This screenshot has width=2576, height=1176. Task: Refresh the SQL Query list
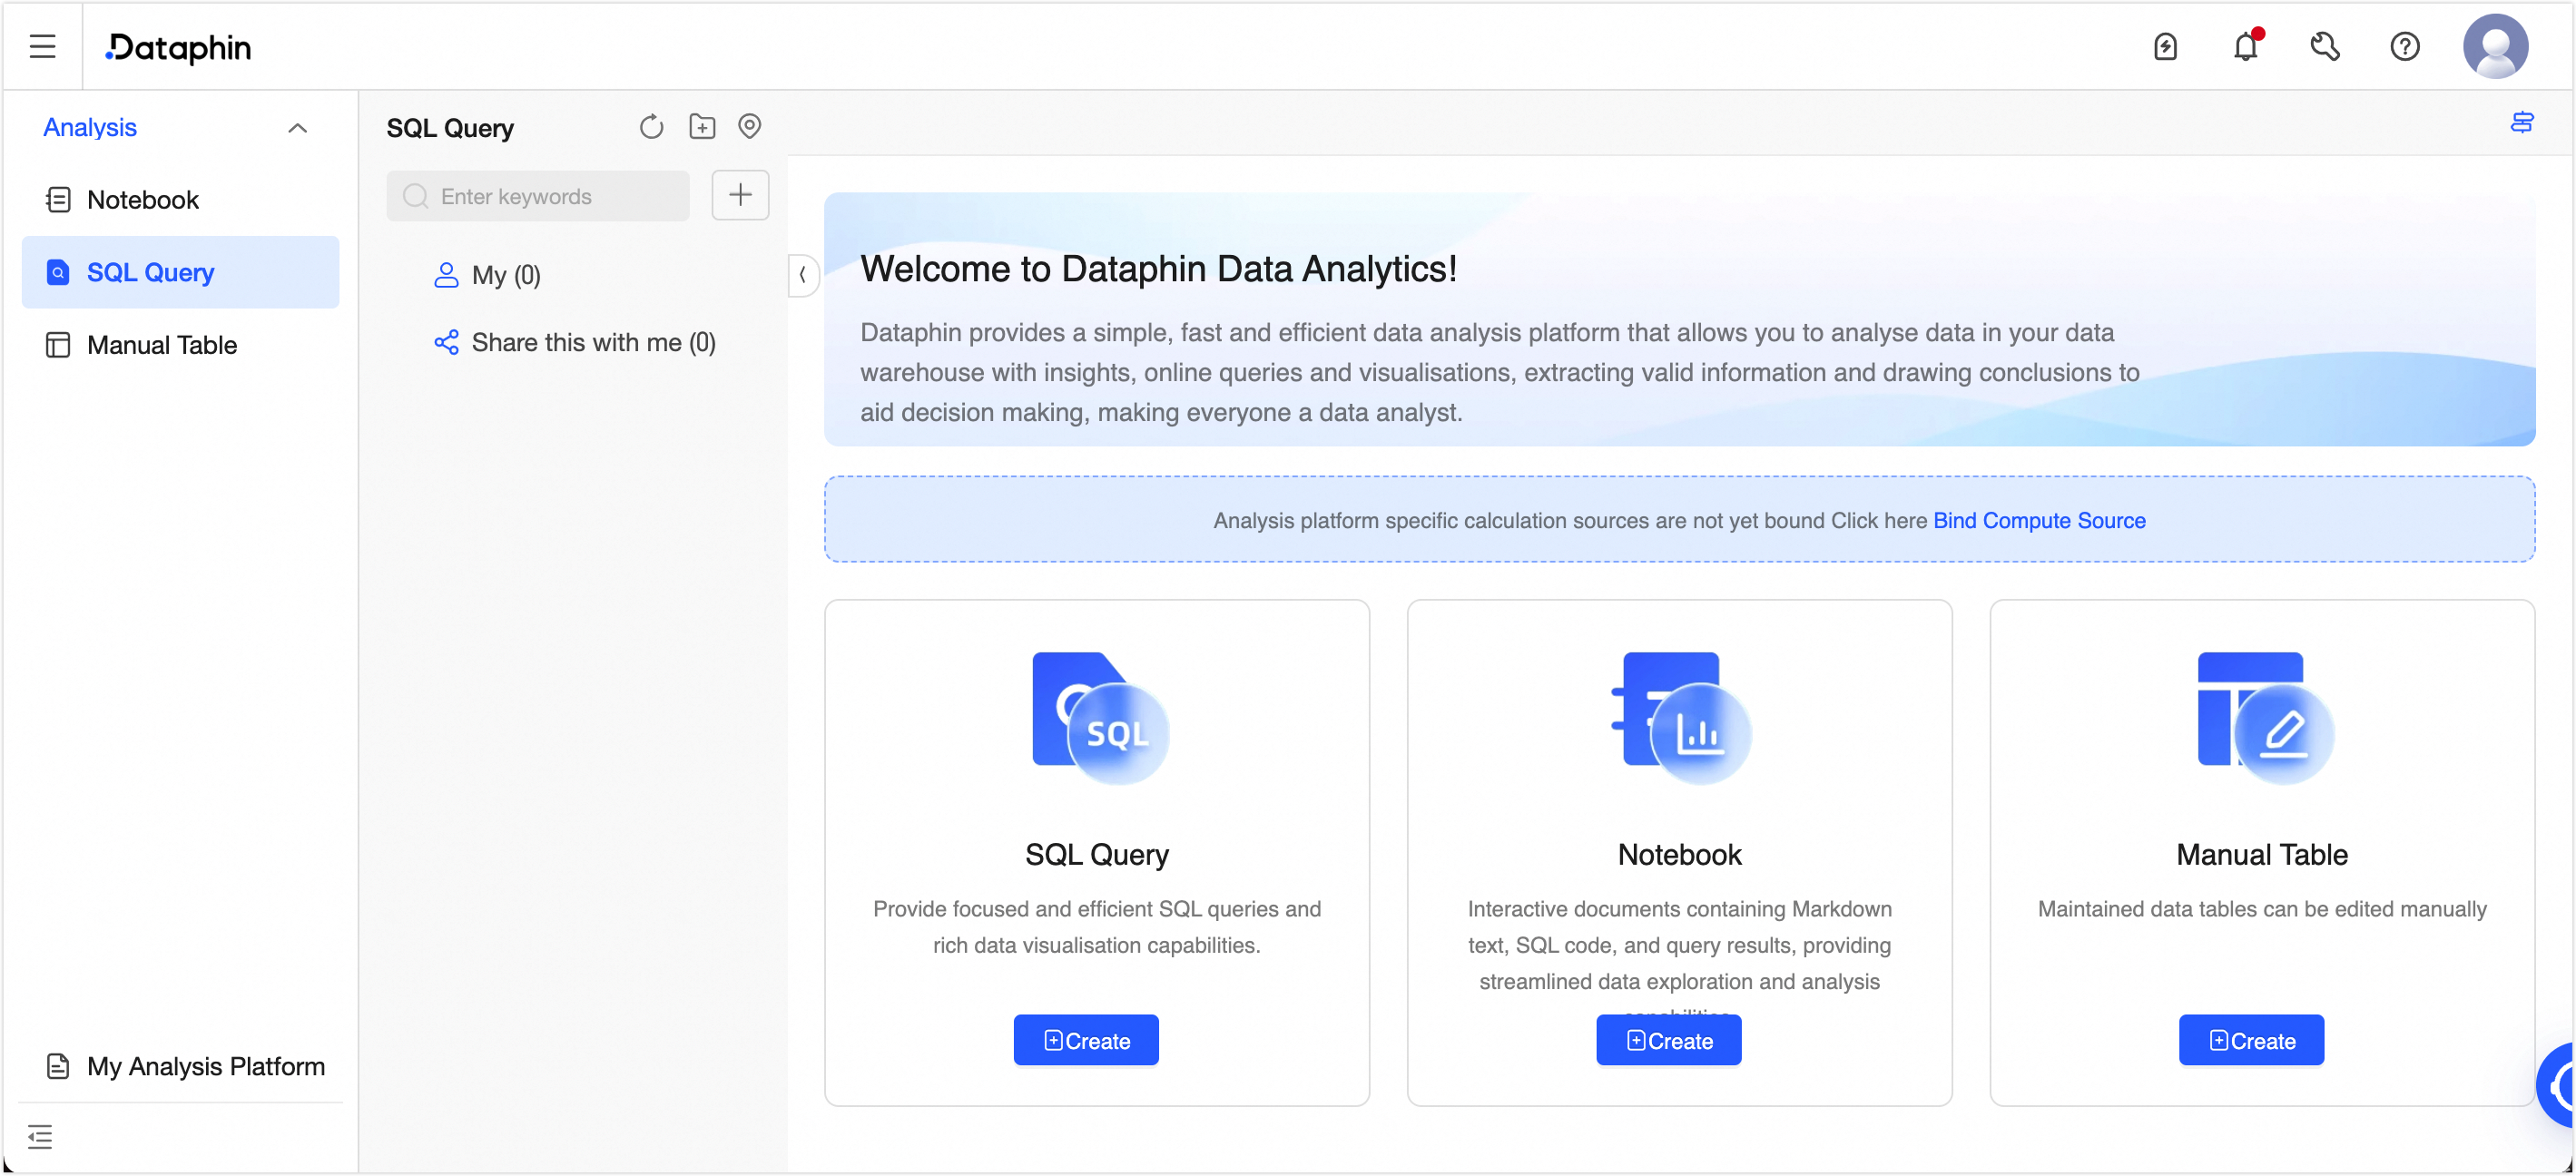pyautogui.click(x=651, y=127)
